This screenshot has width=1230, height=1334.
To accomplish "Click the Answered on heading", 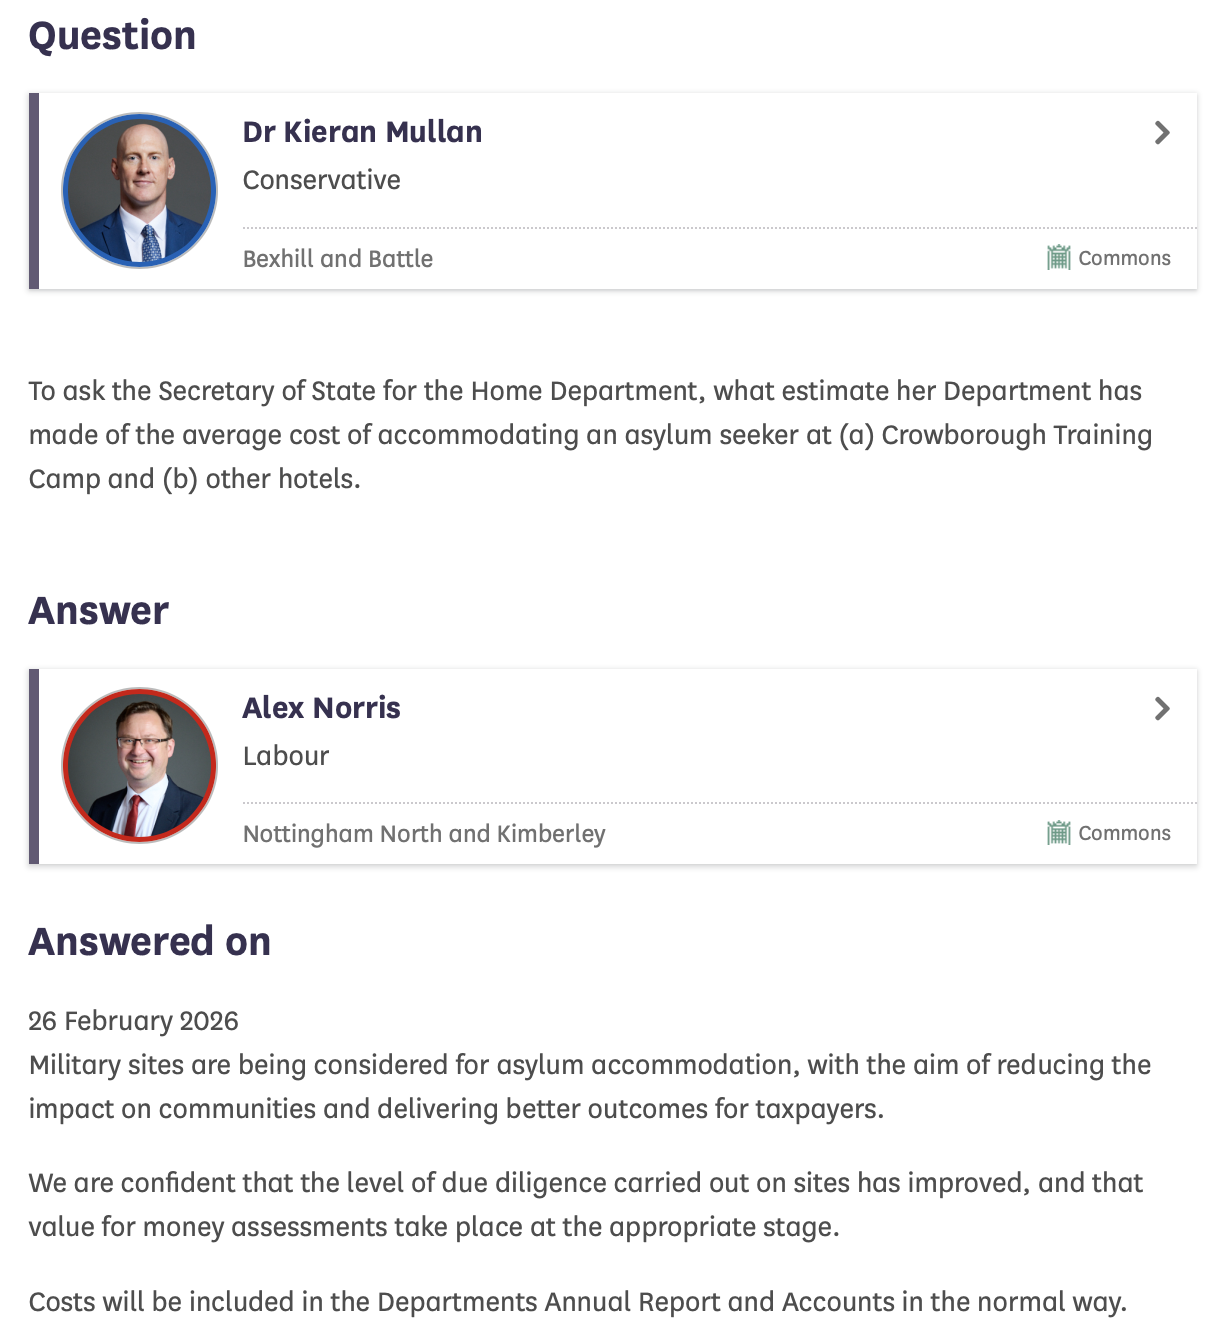I will 150,942.
